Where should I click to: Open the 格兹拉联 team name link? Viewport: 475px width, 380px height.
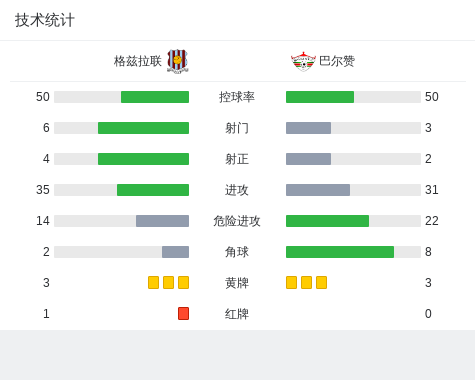[138, 61]
